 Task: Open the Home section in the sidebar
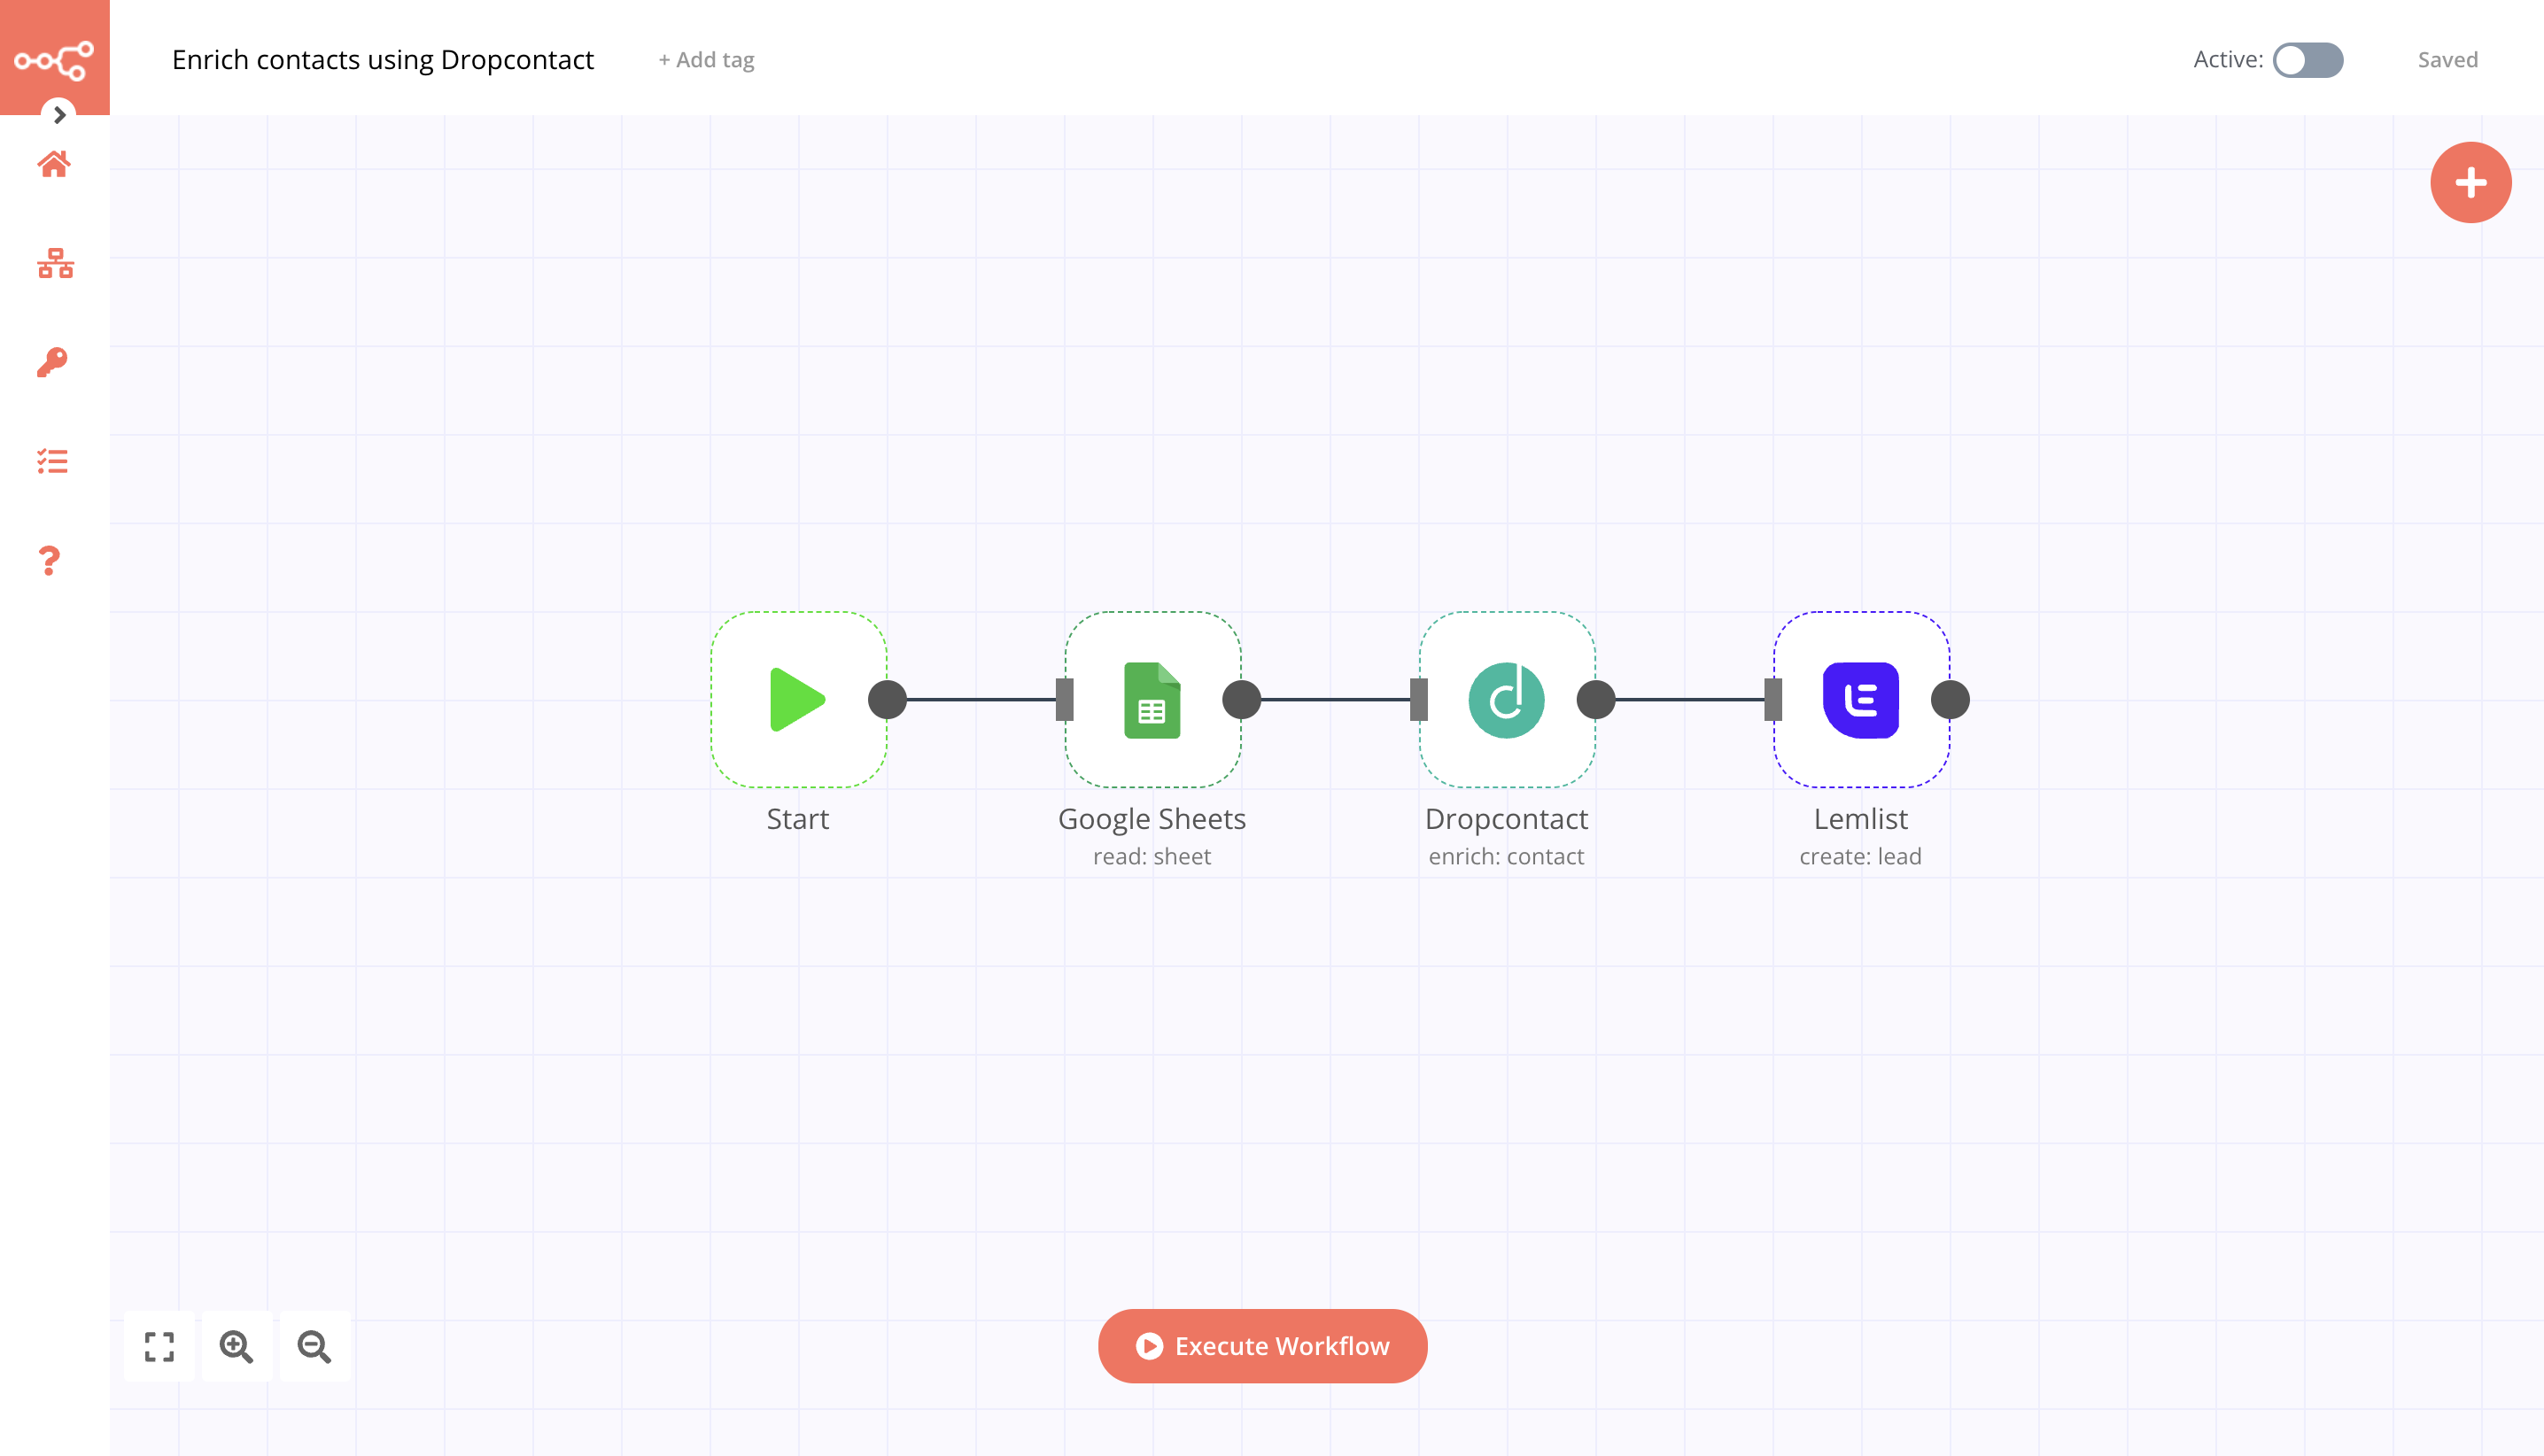tap(54, 163)
